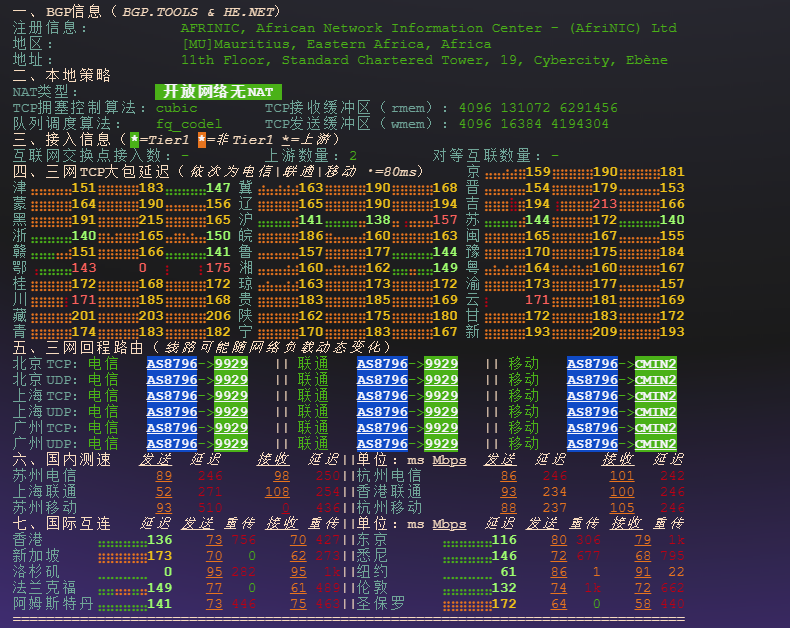Click 洛杉矶 send speed 95
Viewport: 790px width, 628px height.
pyautogui.click(x=214, y=572)
